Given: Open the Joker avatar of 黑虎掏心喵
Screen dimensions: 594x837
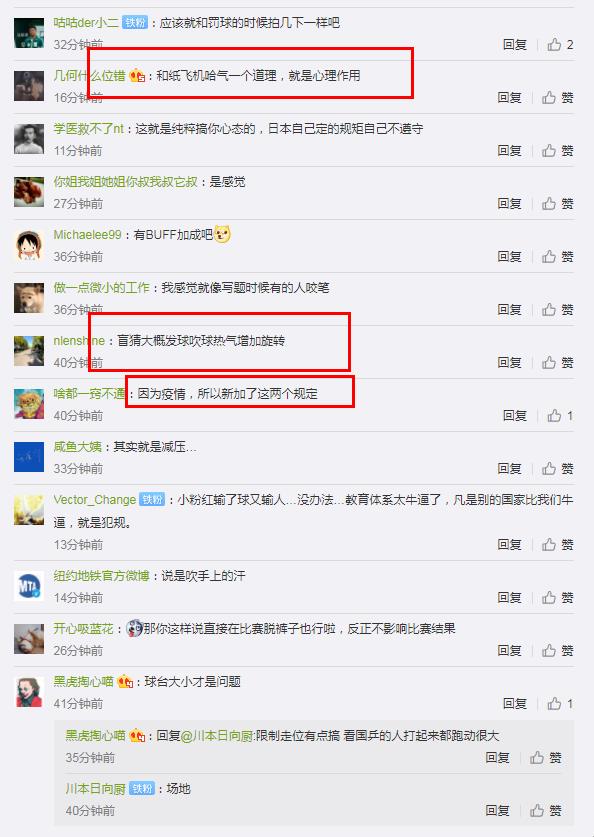Looking at the screenshot, I should coord(29,692).
